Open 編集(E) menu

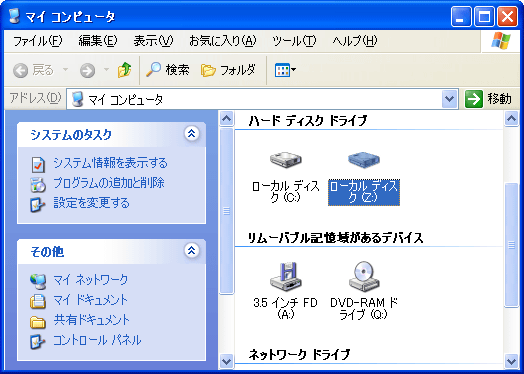pos(98,41)
